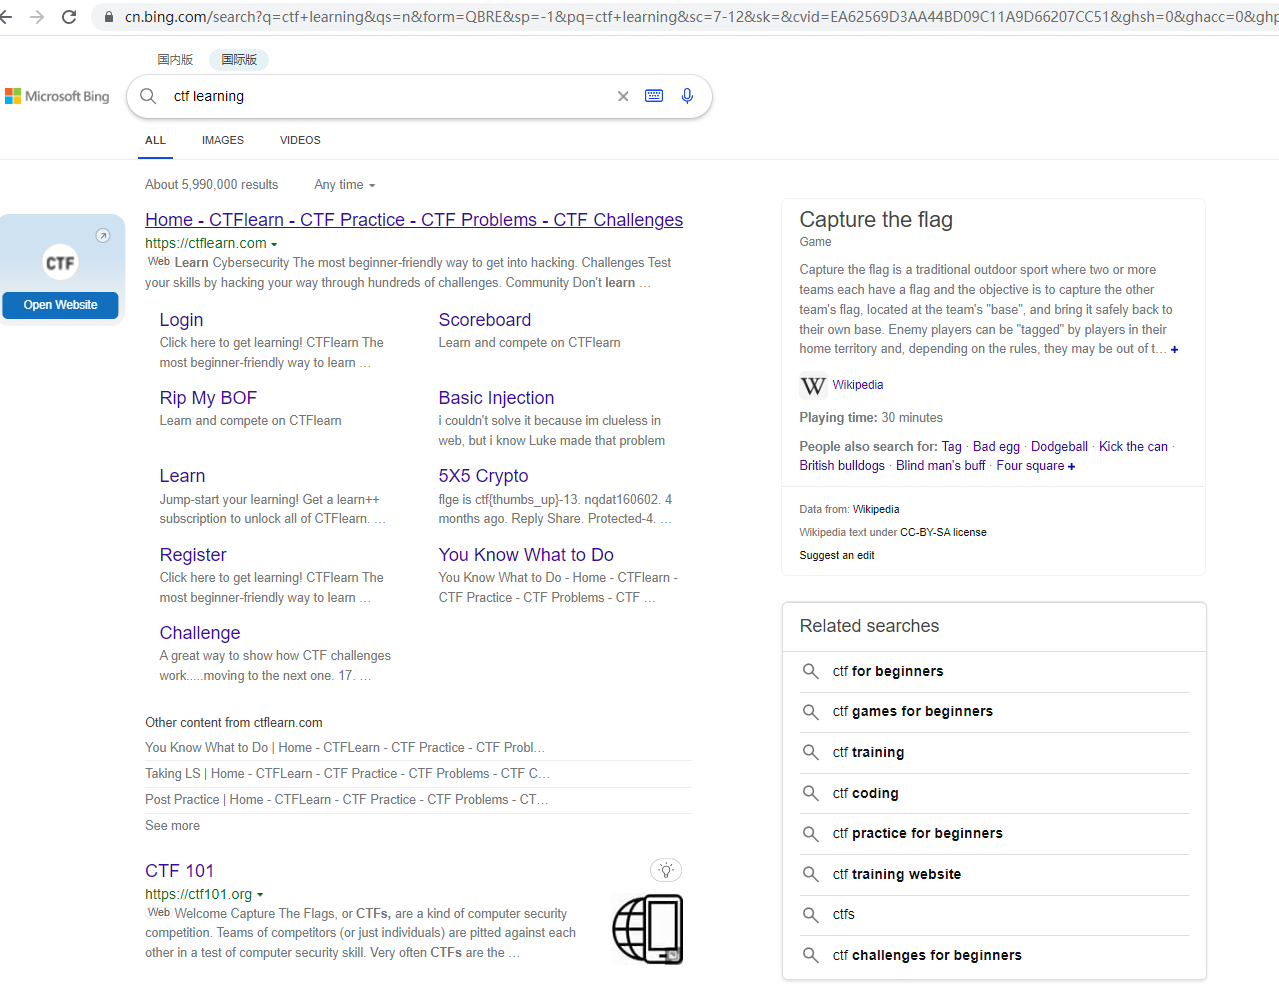Clear the search box with X icon
The image size is (1279, 991).
coord(623,96)
